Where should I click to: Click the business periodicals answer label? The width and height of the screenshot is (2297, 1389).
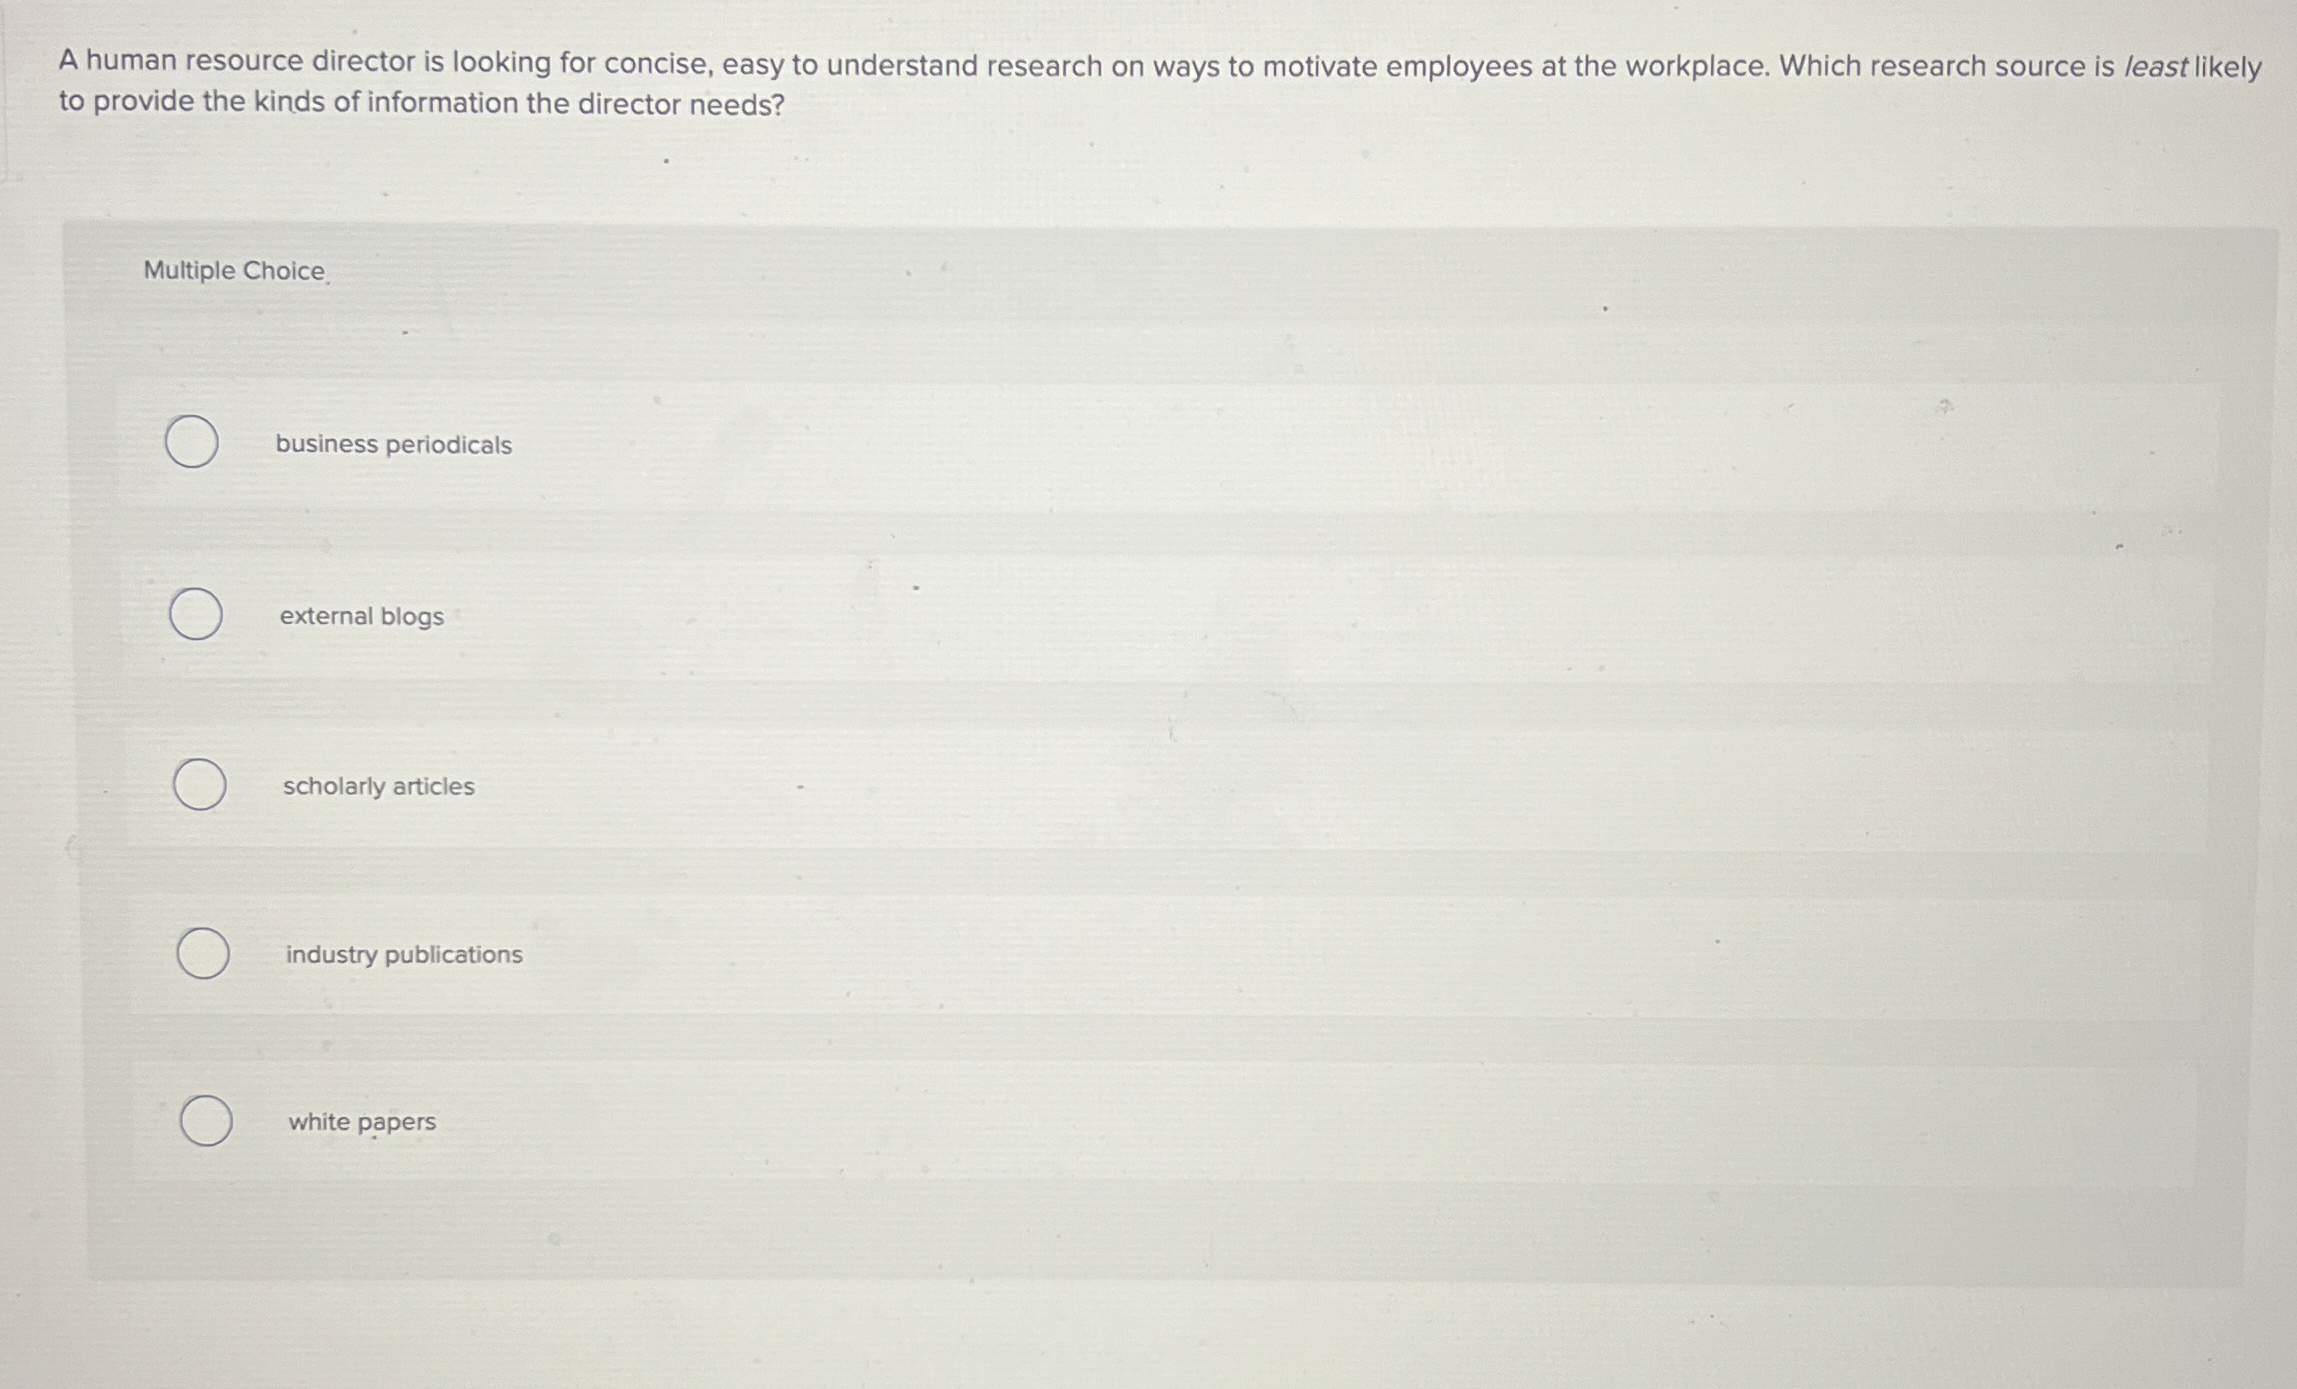pyautogui.click(x=393, y=446)
